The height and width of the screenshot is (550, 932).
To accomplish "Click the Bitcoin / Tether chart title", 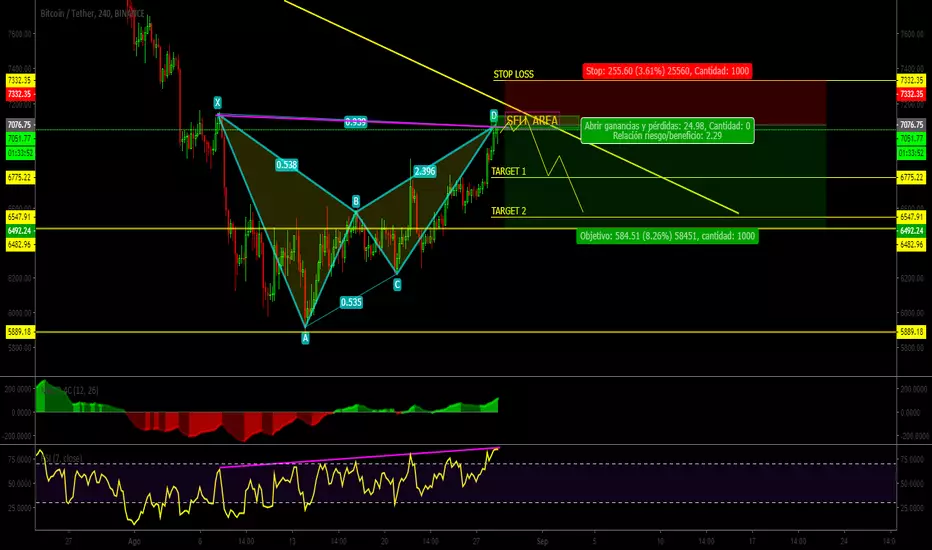I will [92, 13].
